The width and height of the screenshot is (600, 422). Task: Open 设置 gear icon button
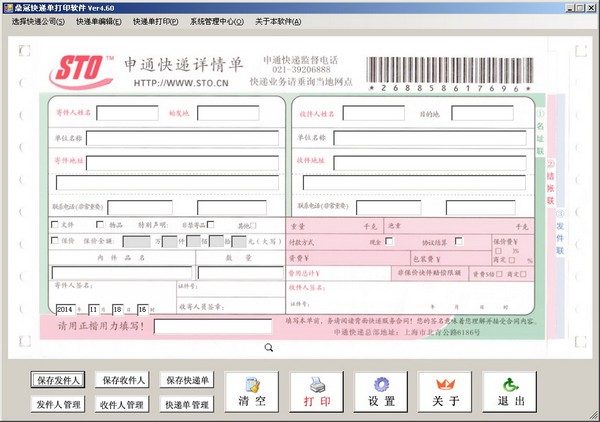click(x=381, y=392)
